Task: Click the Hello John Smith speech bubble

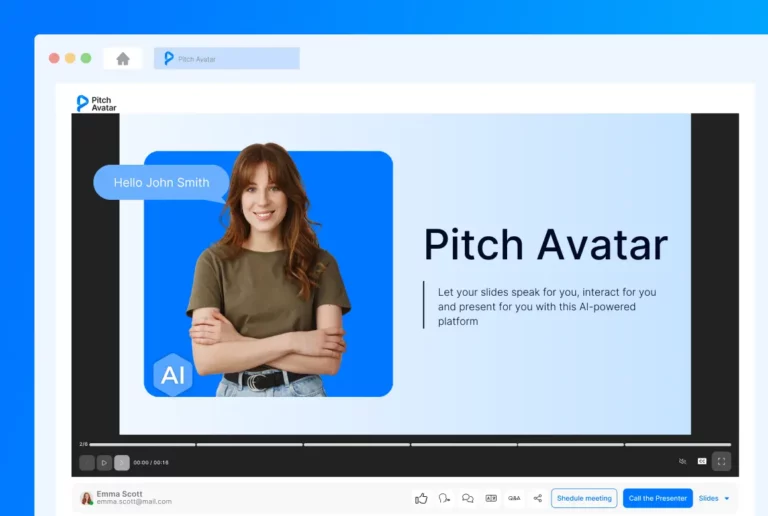Action: tap(161, 183)
